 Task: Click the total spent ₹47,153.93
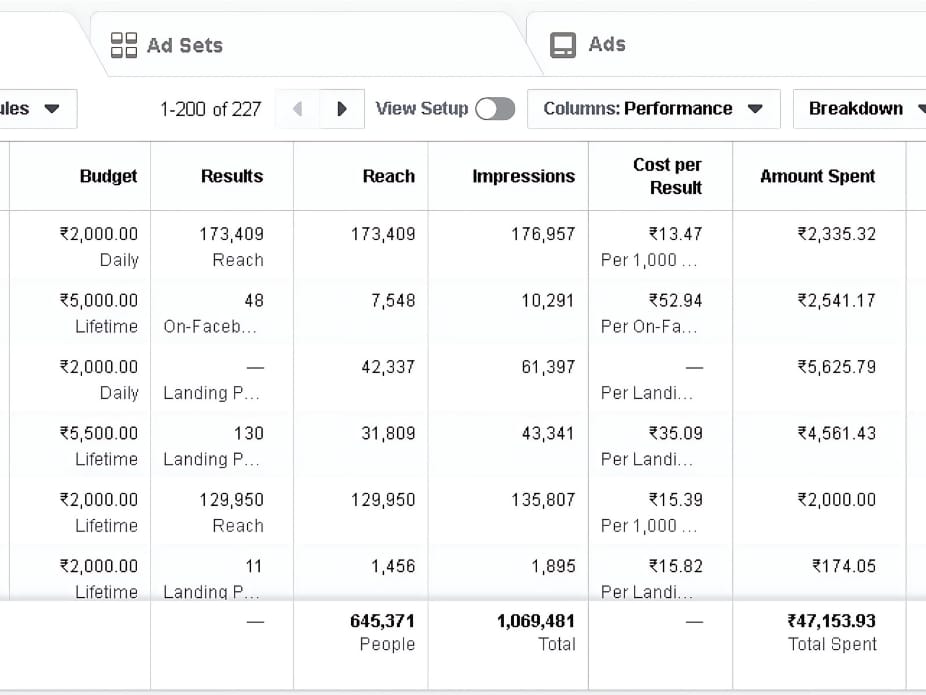[831, 621]
